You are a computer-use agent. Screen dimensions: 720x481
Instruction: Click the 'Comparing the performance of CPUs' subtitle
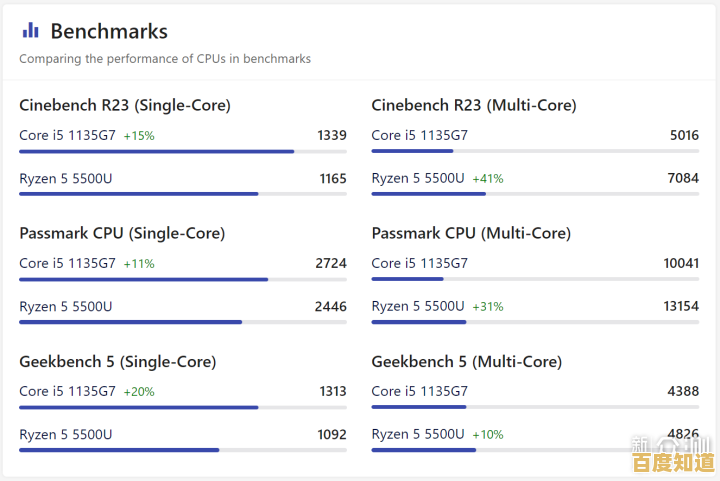(165, 59)
